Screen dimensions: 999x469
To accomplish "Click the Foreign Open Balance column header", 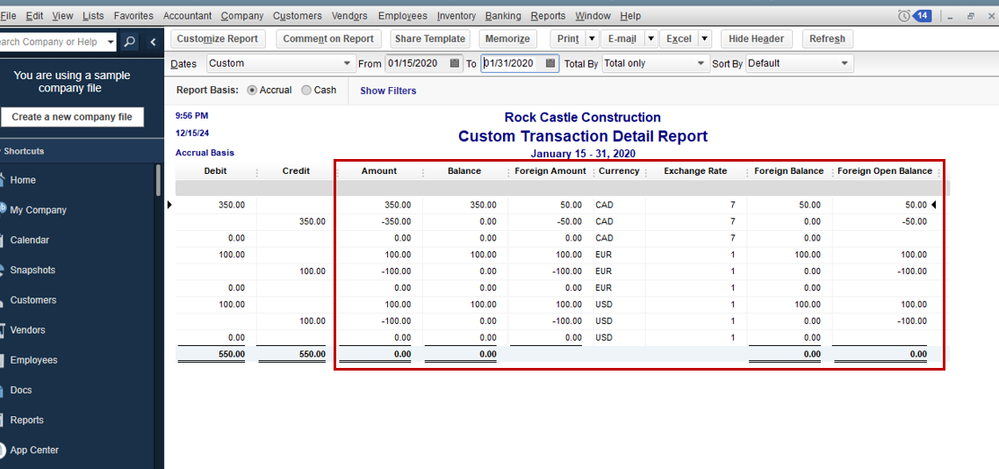I will click(x=884, y=171).
